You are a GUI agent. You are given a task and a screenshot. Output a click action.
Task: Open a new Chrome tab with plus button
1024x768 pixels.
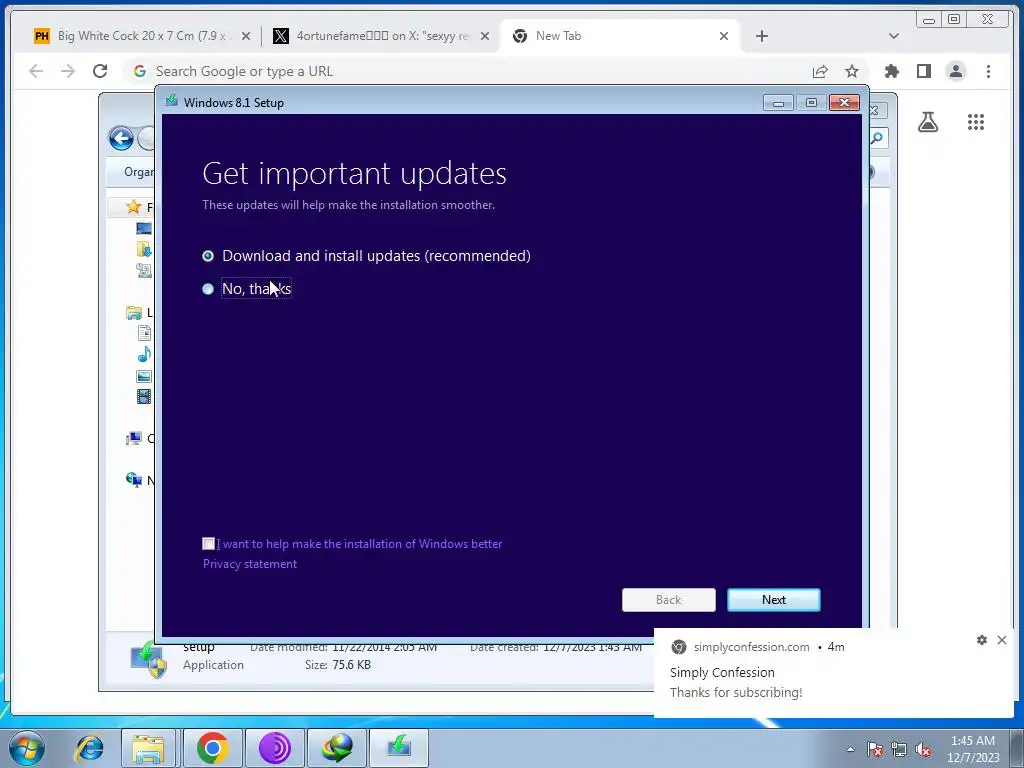pyautogui.click(x=761, y=36)
